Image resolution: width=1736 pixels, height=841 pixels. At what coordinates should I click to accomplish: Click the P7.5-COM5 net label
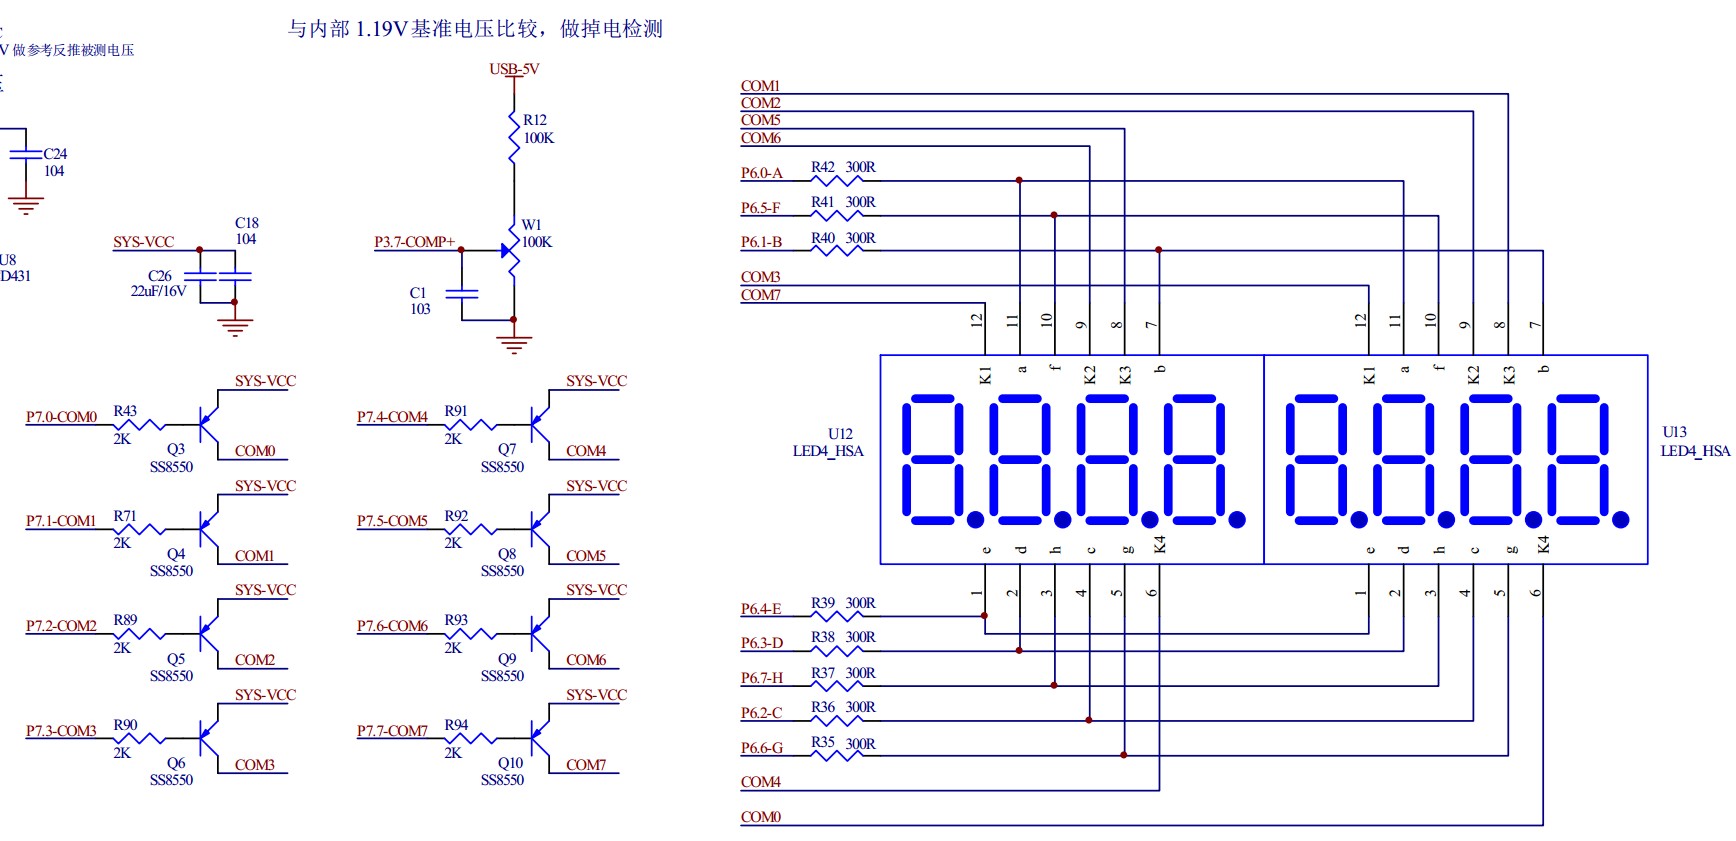(392, 522)
